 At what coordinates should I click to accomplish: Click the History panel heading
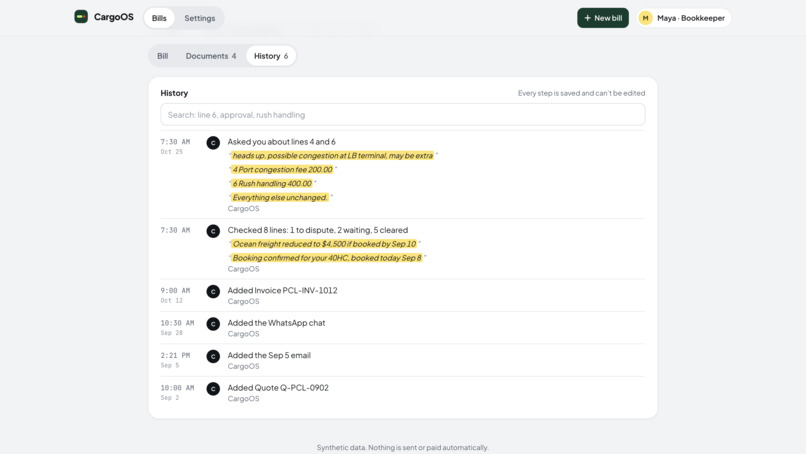tap(174, 93)
